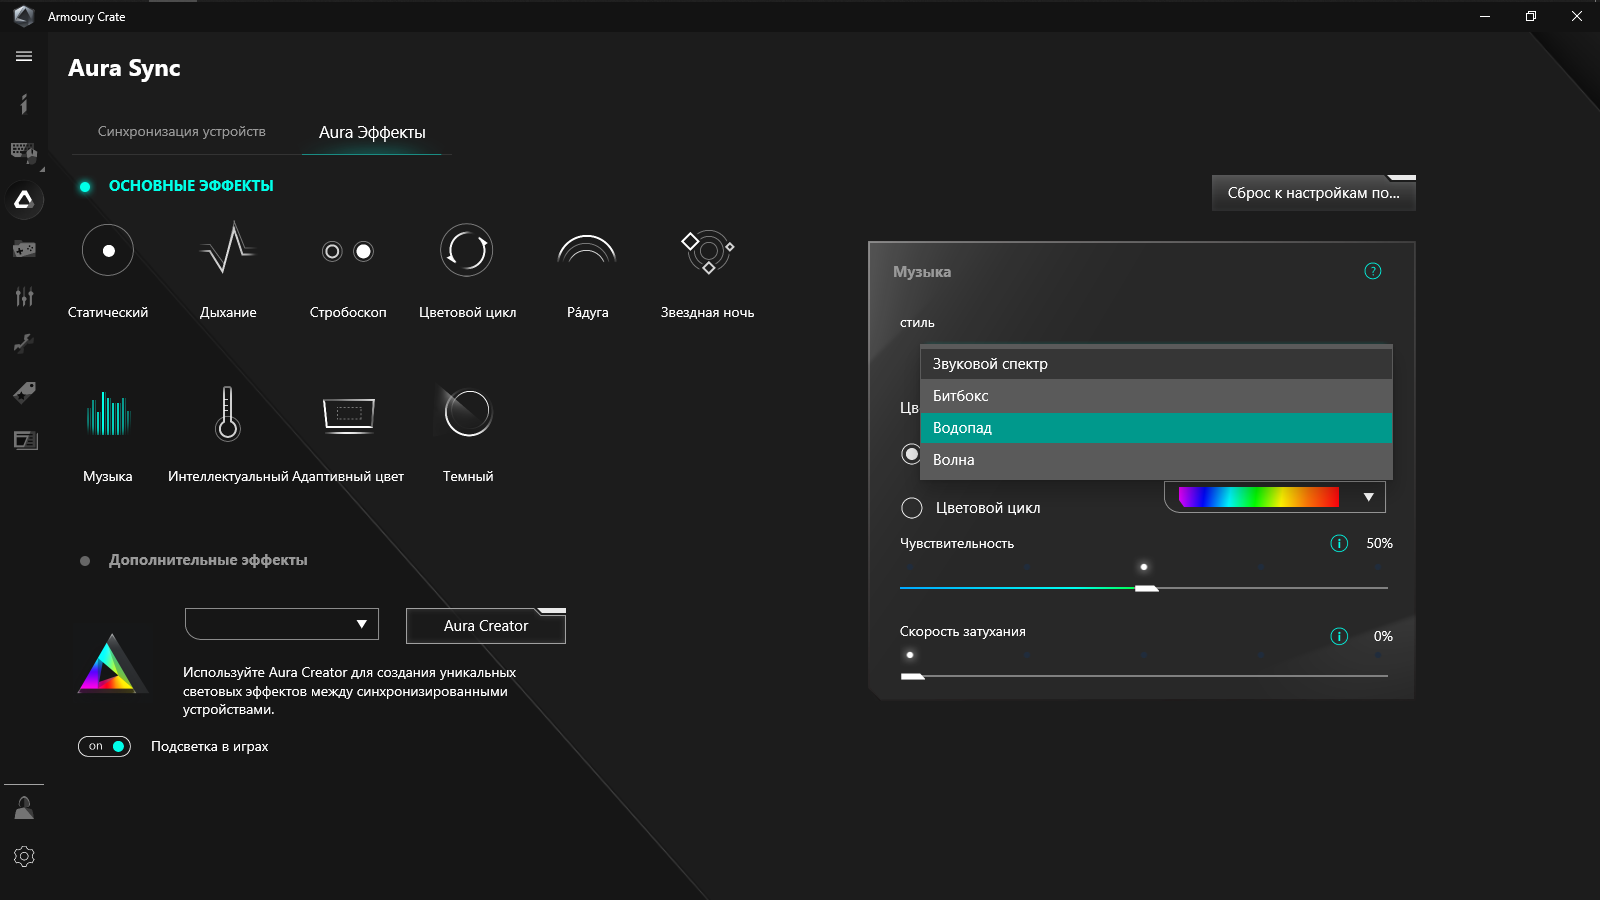Choose Звуковой спектр from style list
Image resolution: width=1600 pixels, height=900 pixels.
point(1156,364)
